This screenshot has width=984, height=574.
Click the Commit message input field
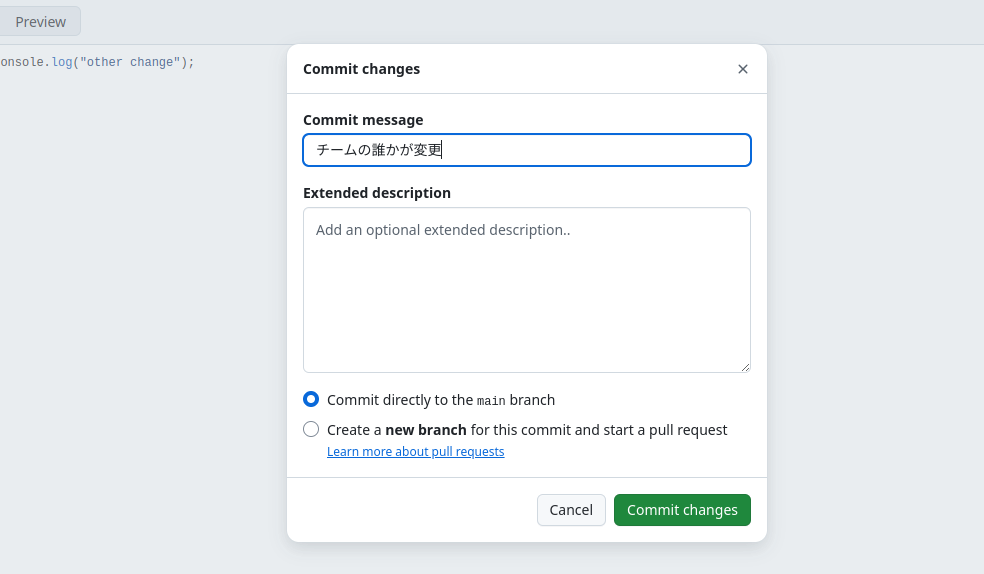click(x=526, y=150)
